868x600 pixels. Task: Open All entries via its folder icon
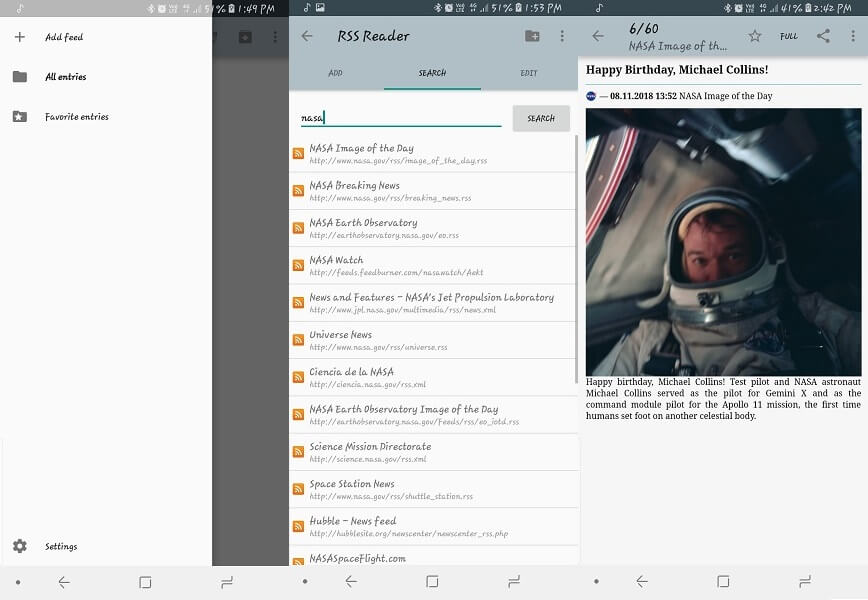19,76
